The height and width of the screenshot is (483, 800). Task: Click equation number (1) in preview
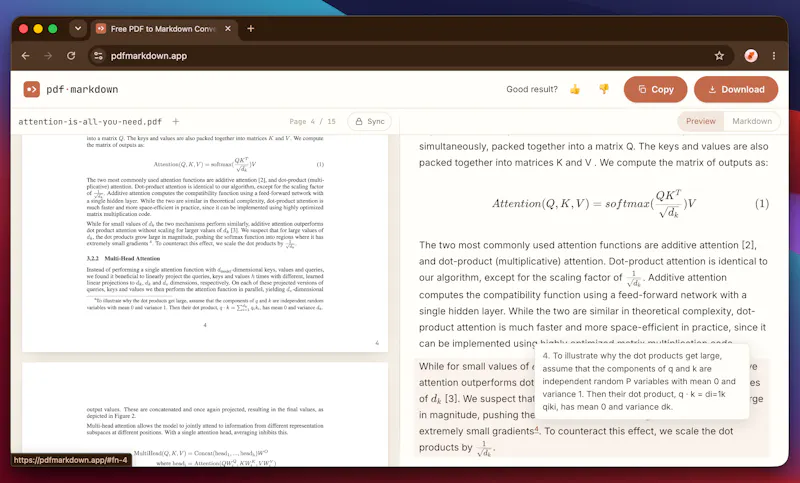(762, 204)
